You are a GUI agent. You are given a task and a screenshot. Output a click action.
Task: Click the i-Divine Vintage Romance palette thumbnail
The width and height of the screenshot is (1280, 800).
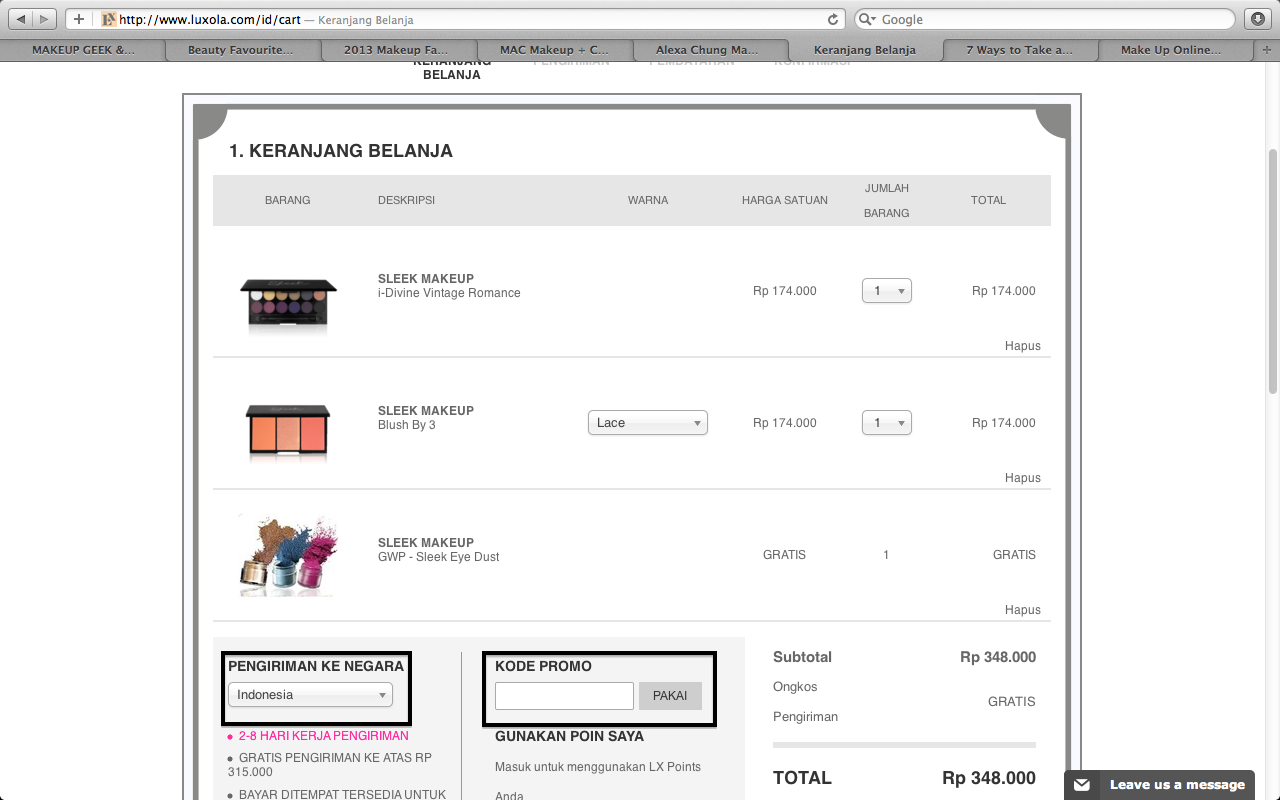click(288, 305)
